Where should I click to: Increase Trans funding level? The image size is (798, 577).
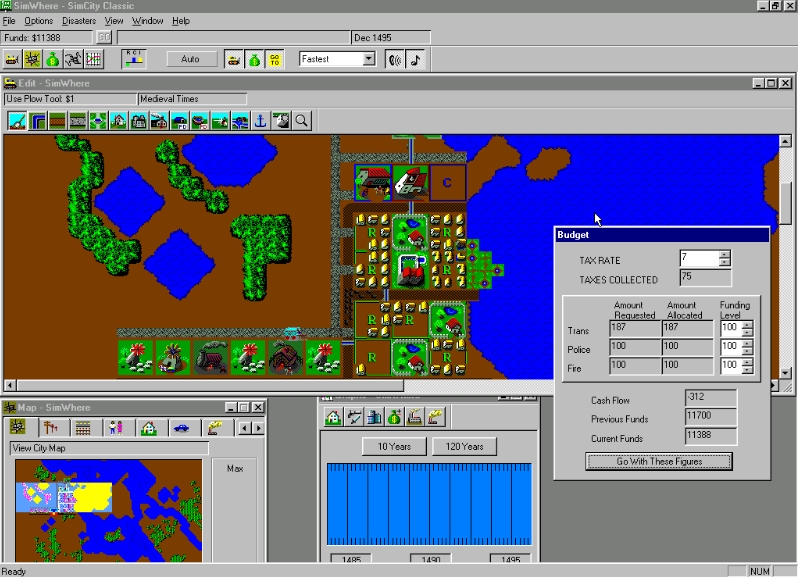[x=747, y=325]
